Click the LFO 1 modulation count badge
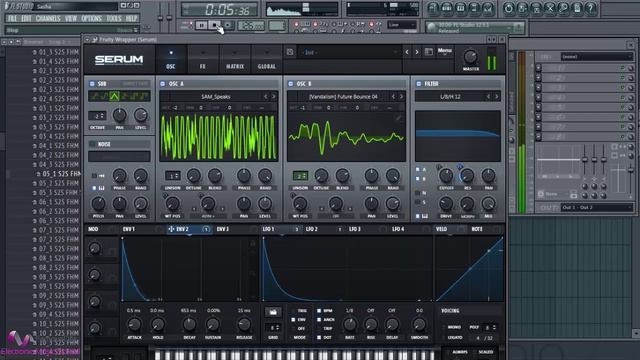This screenshot has height=360, width=640. point(297,229)
